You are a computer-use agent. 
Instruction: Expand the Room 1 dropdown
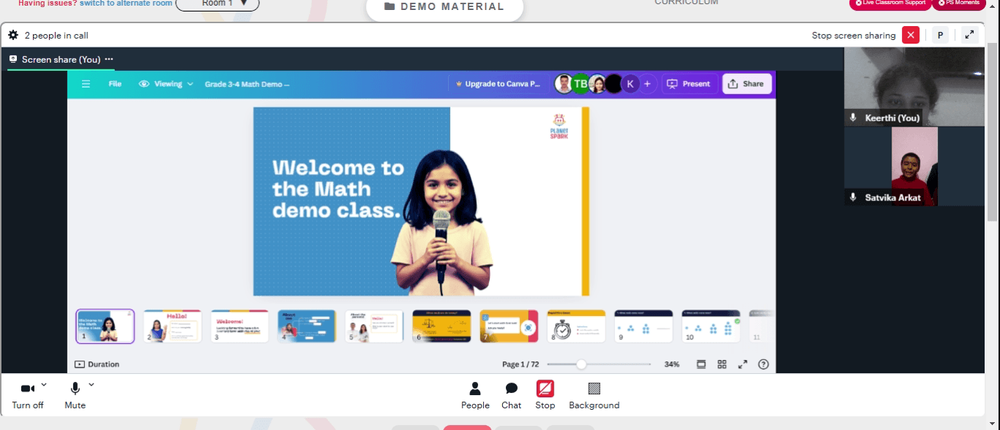[217, 4]
